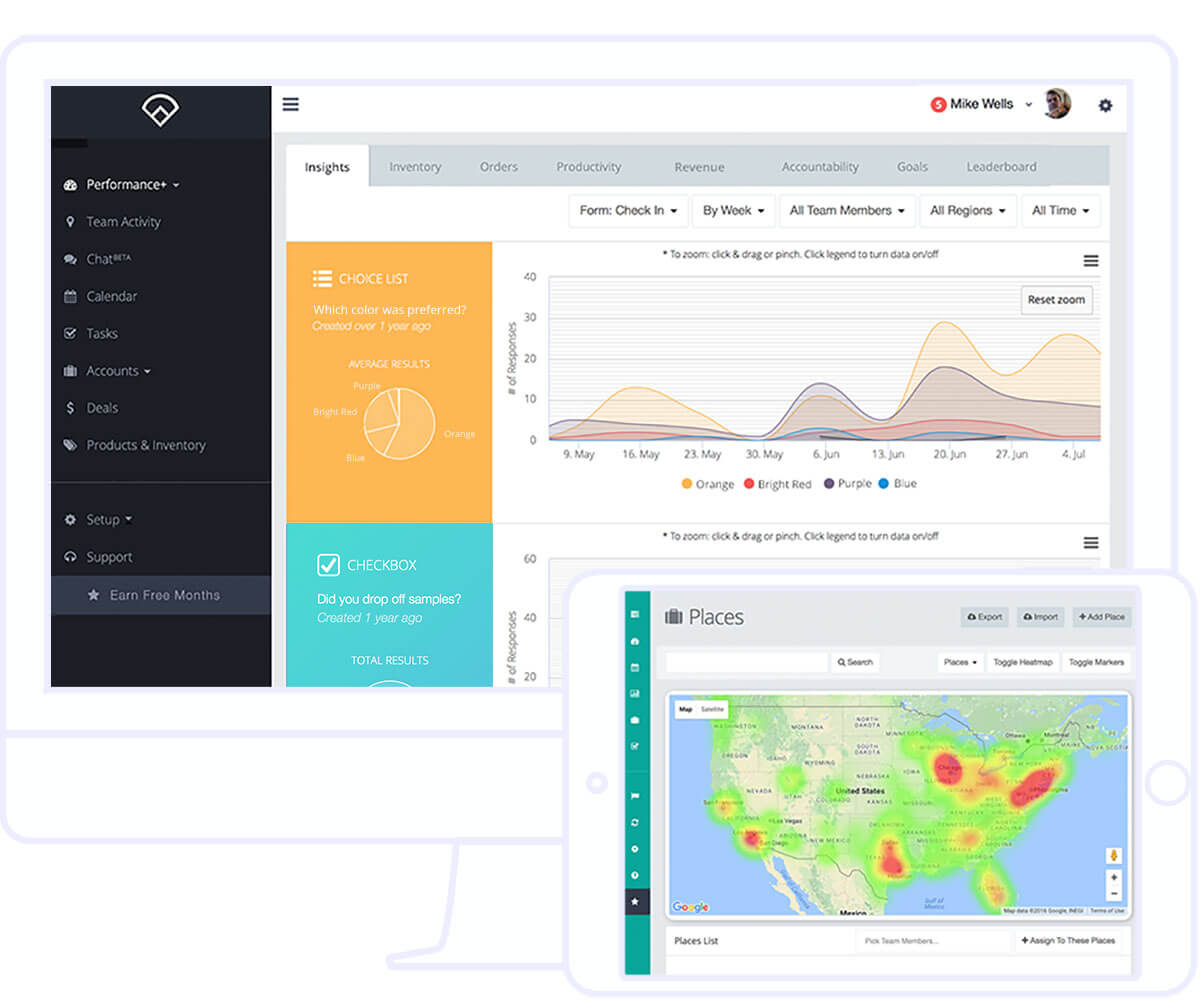Viewport: 1200px width, 1000px height.
Task: Click the Search button on Places
Action: [855, 662]
